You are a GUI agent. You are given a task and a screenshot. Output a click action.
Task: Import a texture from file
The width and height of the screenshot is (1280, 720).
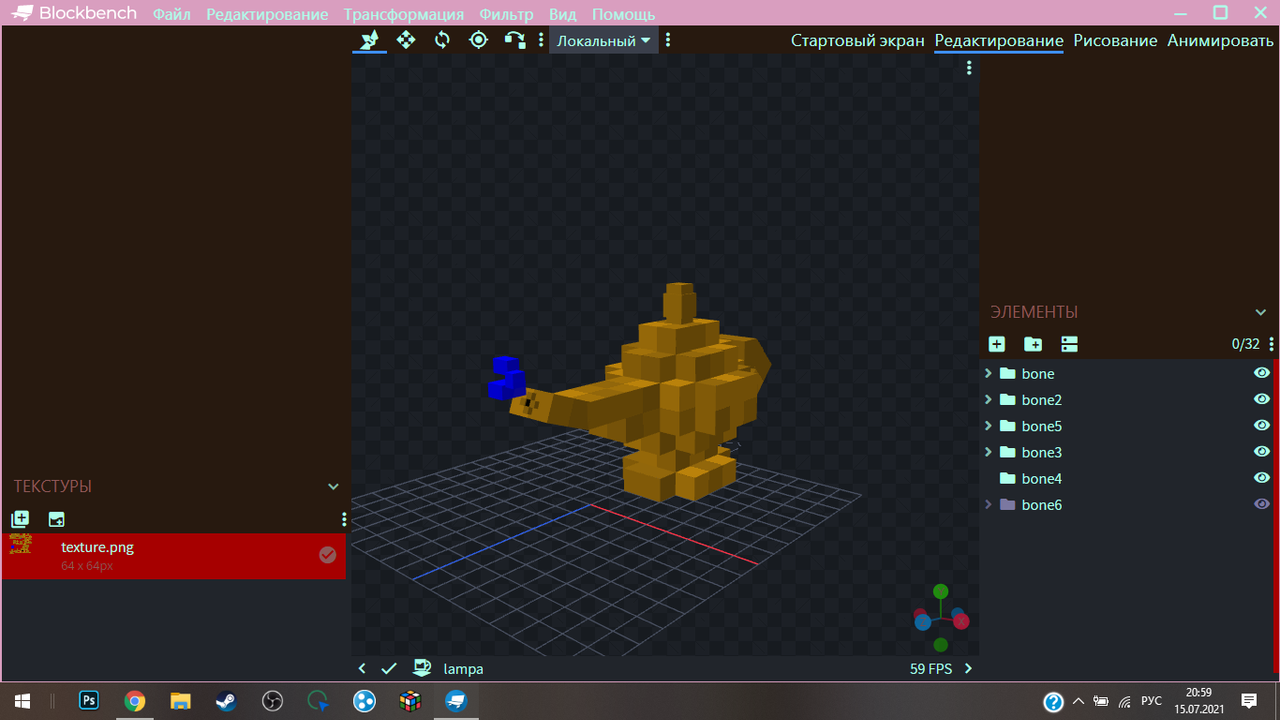[20, 519]
